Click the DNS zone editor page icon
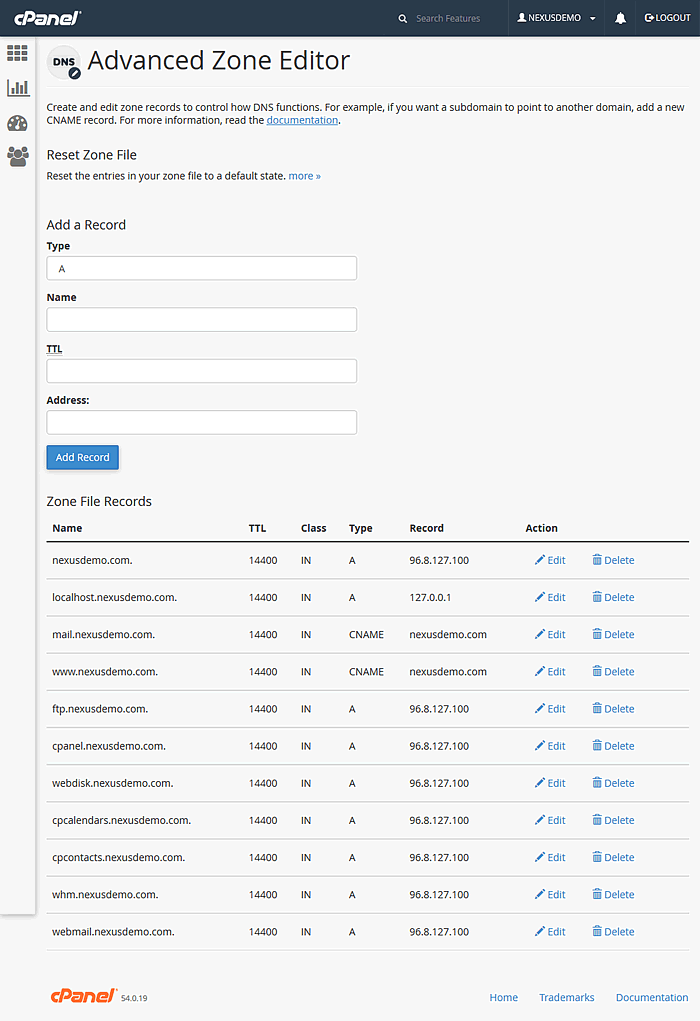Viewport: 700px width, 1021px height. tap(64, 63)
